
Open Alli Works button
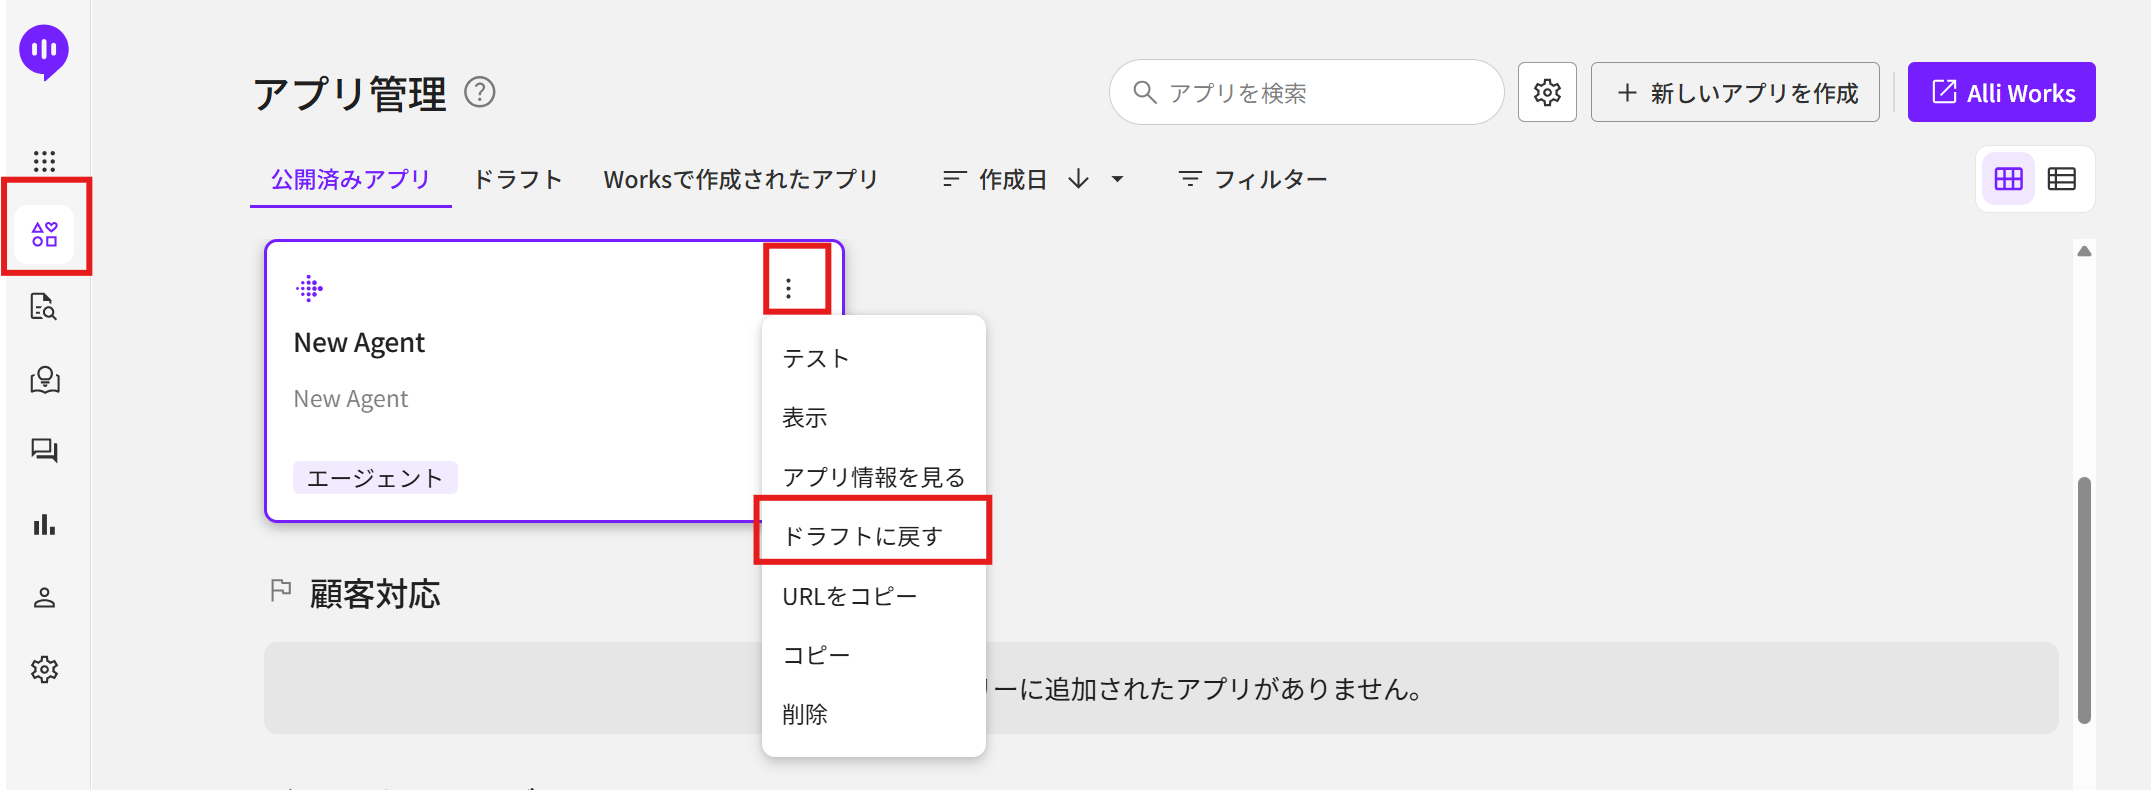click(2001, 93)
